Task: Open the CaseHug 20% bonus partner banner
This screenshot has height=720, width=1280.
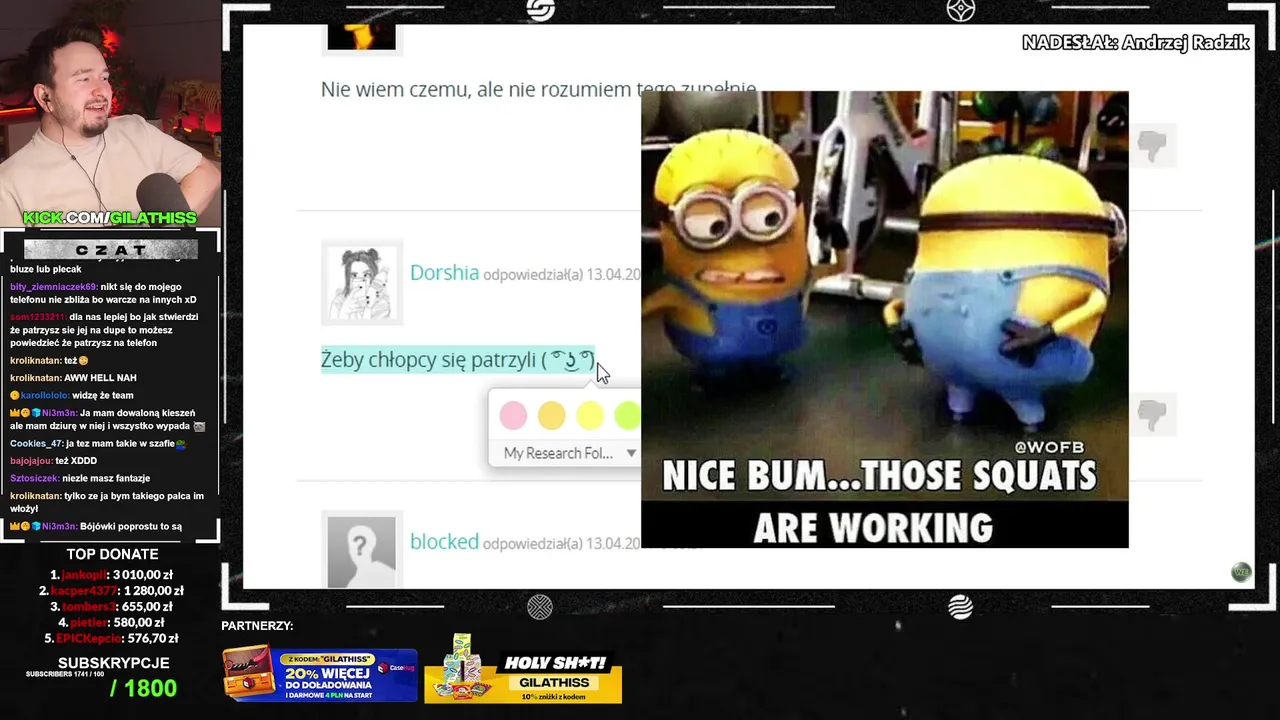Action: pos(320,674)
